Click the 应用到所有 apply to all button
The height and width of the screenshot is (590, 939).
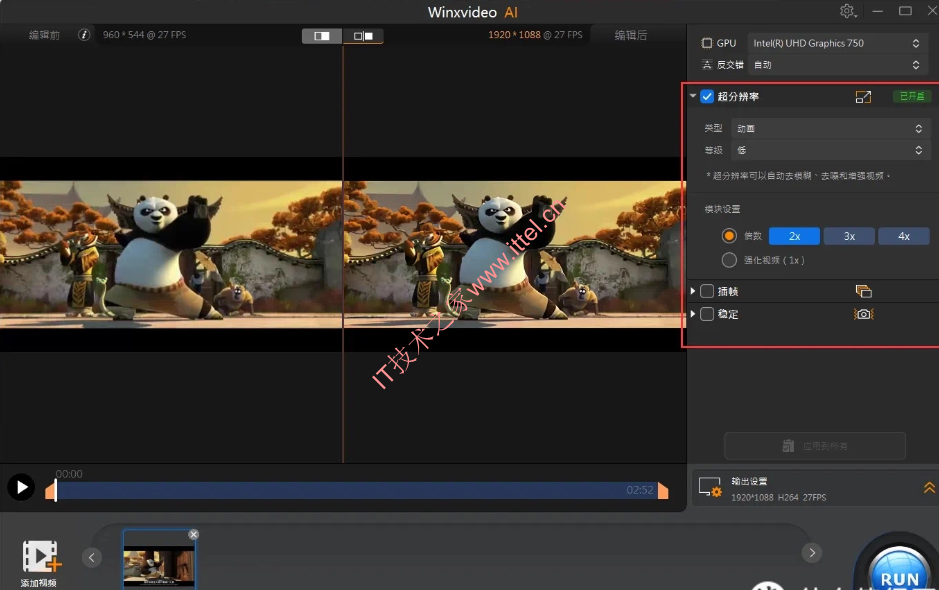tap(814, 446)
